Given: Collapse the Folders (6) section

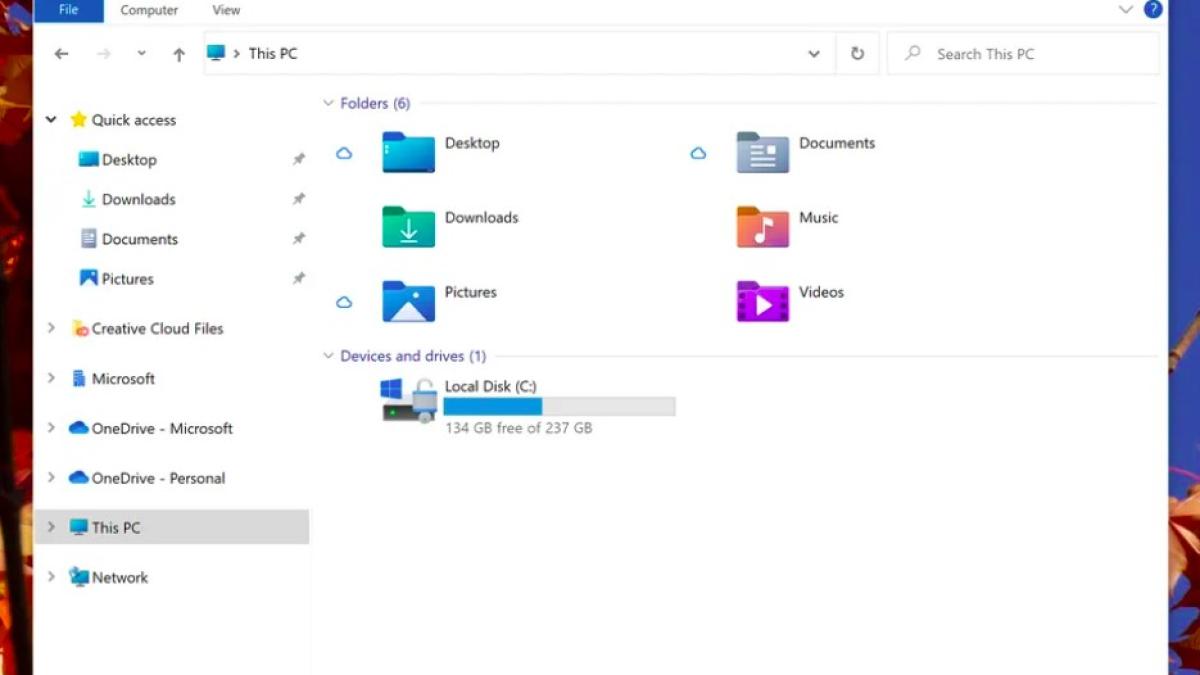Looking at the screenshot, I should pyautogui.click(x=329, y=103).
